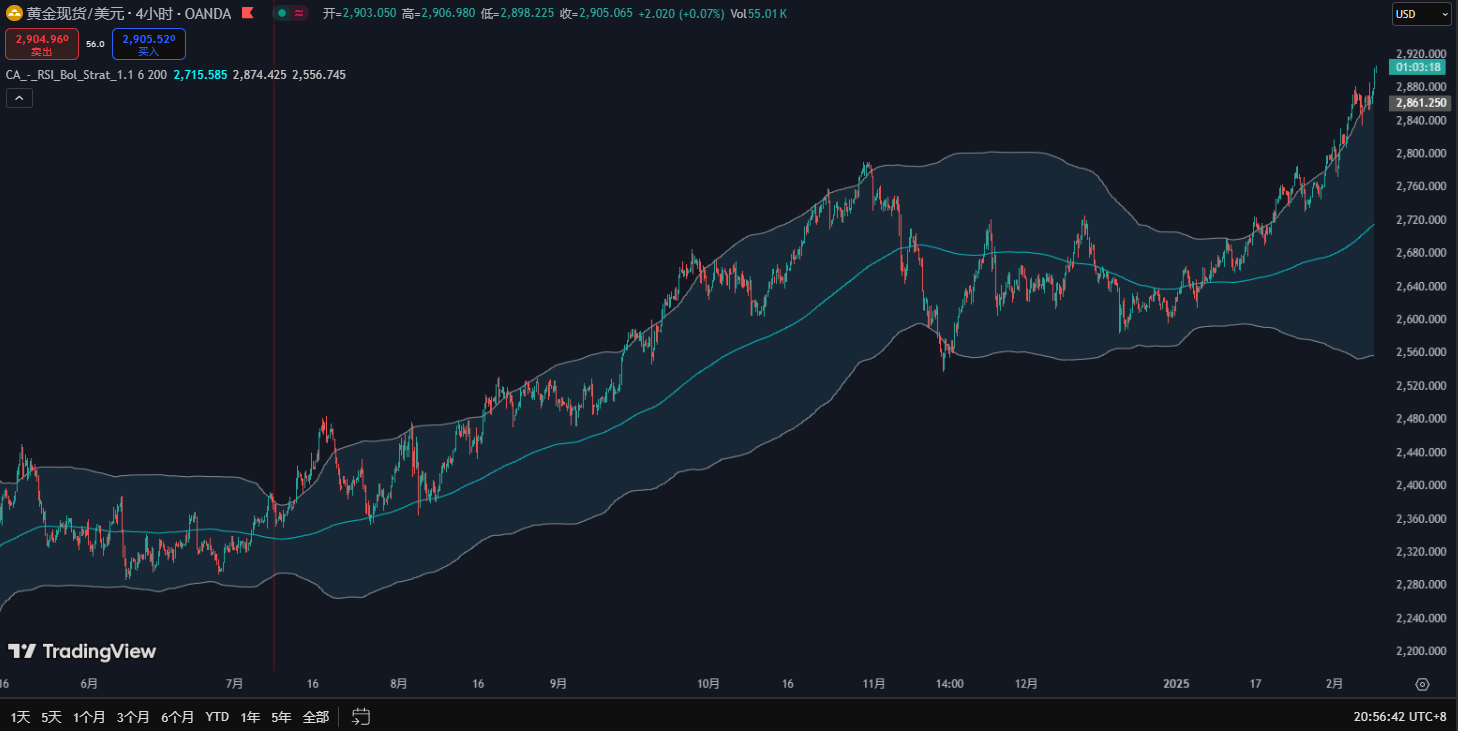The width and height of the screenshot is (1458, 731).
Task: Toggle the pink approximate-equal data indicator
Action: [299, 13]
